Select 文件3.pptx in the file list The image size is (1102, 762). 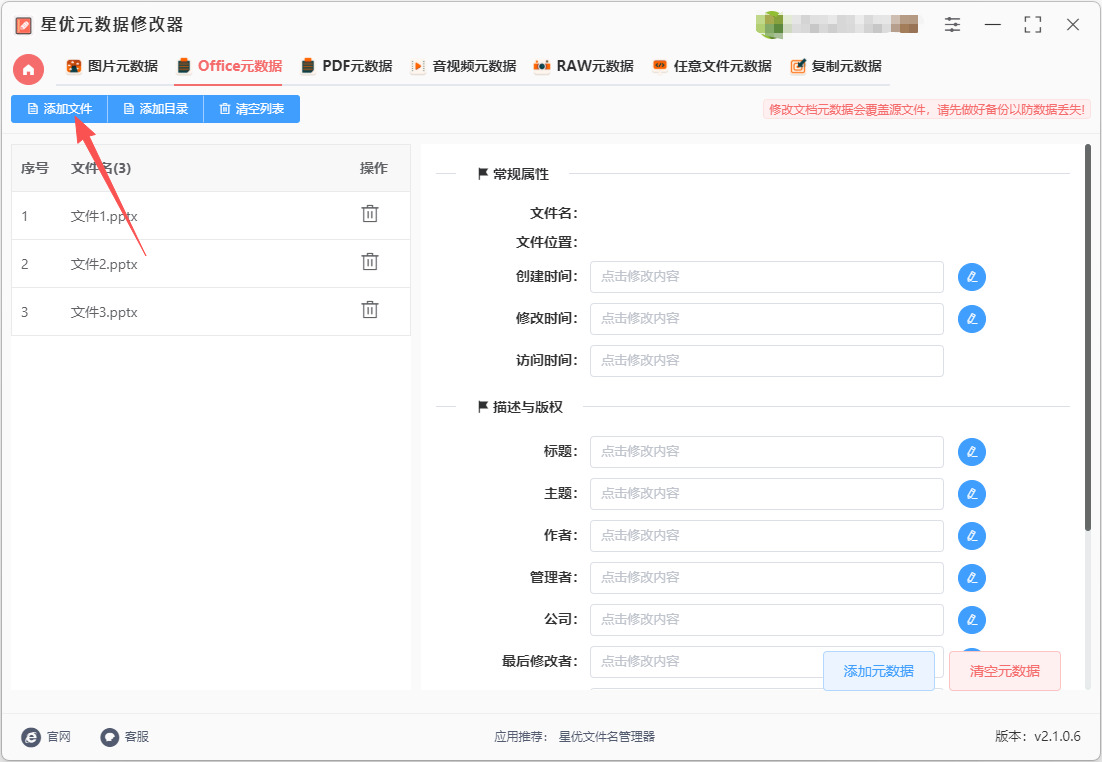pyautogui.click(x=211, y=311)
